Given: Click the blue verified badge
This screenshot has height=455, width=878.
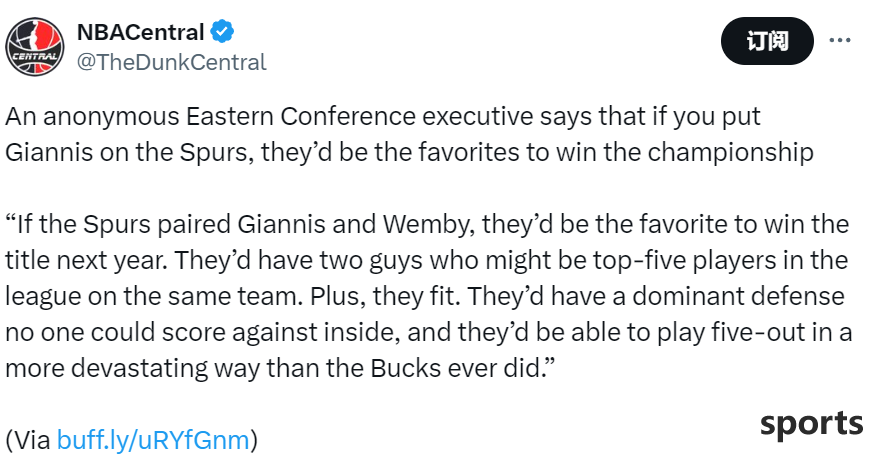Looking at the screenshot, I should [222, 32].
